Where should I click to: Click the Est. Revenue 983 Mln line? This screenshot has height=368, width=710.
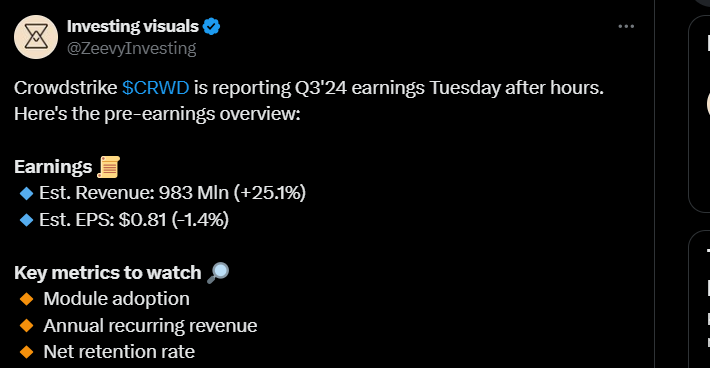(173, 193)
